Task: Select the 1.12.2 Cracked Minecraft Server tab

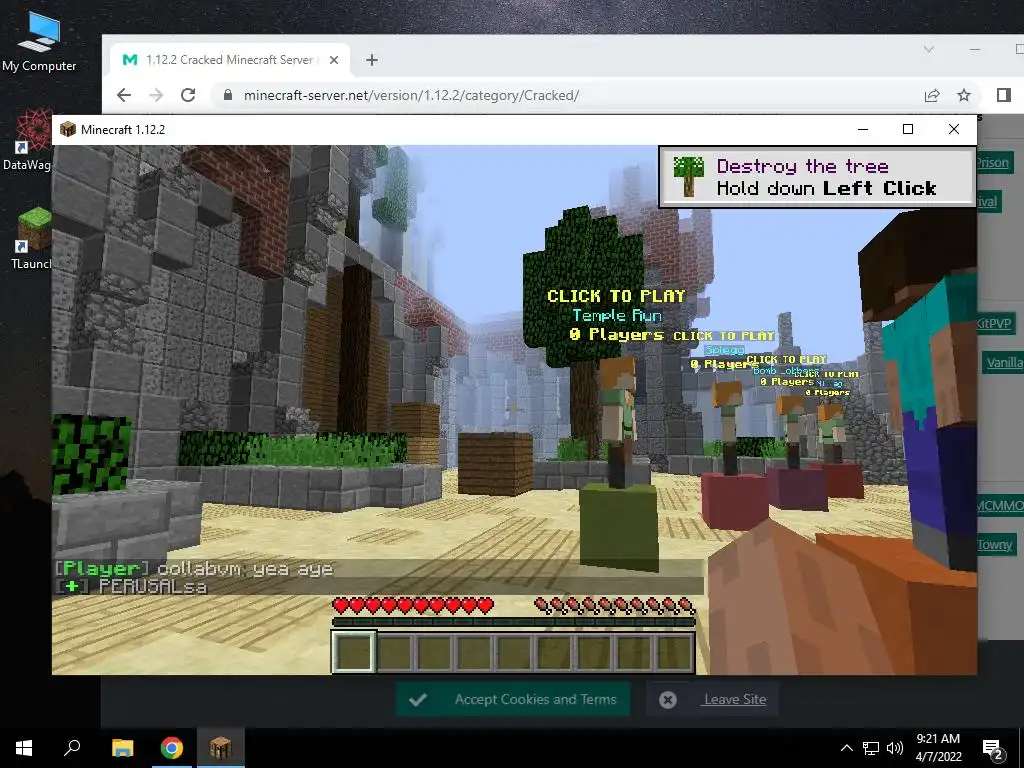Action: (x=229, y=60)
